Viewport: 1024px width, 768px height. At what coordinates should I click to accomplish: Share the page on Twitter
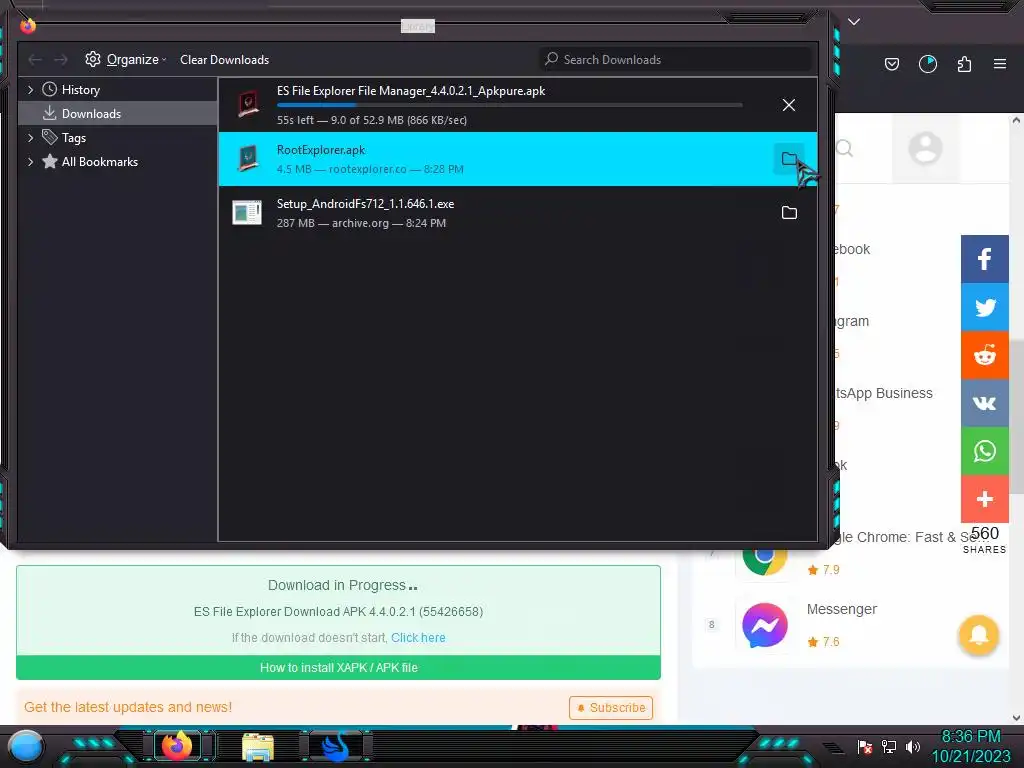coord(985,307)
